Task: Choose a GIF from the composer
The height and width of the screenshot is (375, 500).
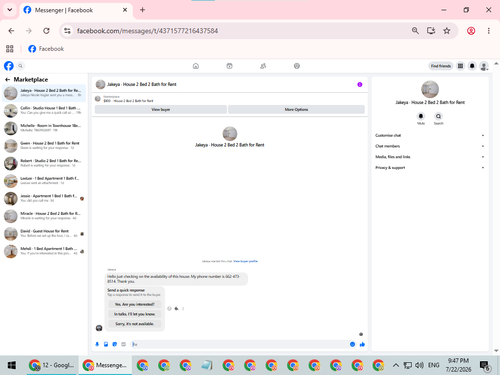Action: coord(123,344)
